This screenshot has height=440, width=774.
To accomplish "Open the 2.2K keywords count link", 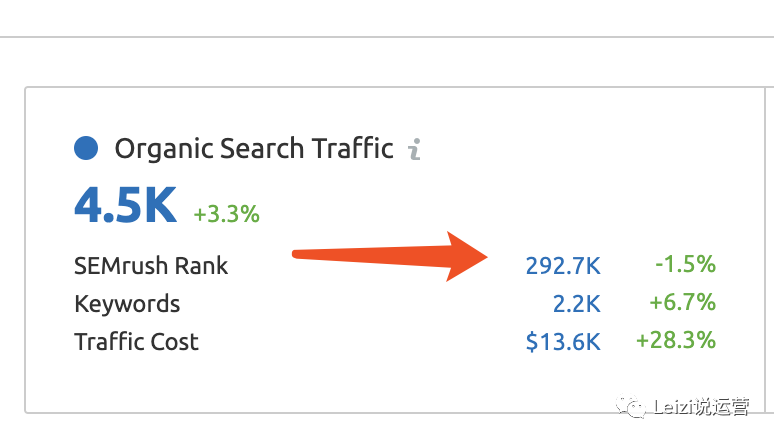I will 577,304.
